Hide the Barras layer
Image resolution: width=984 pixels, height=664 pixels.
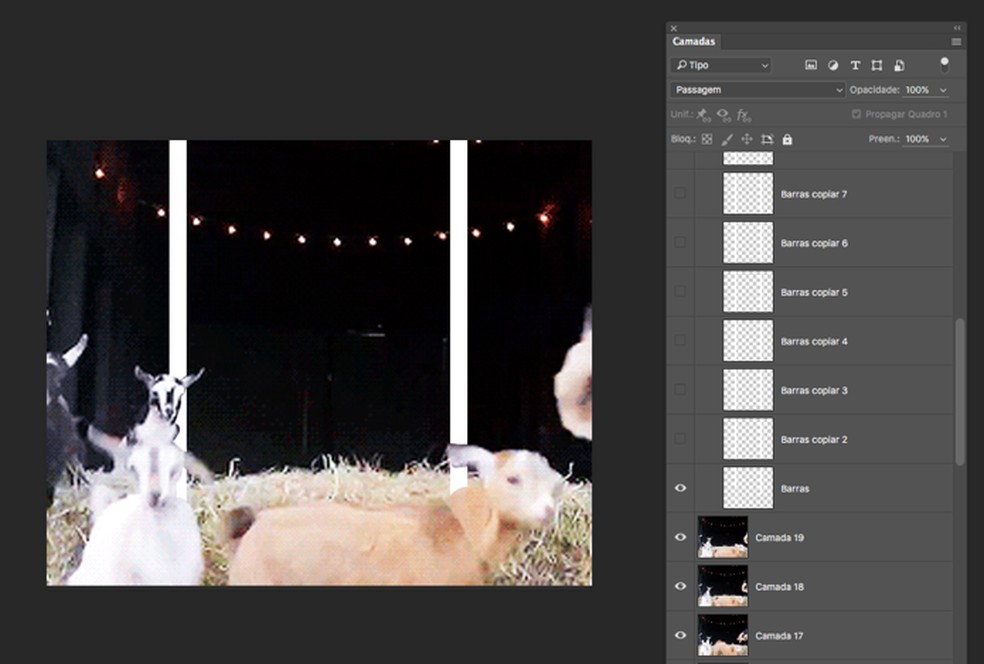pyautogui.click(x=681, y=488)
